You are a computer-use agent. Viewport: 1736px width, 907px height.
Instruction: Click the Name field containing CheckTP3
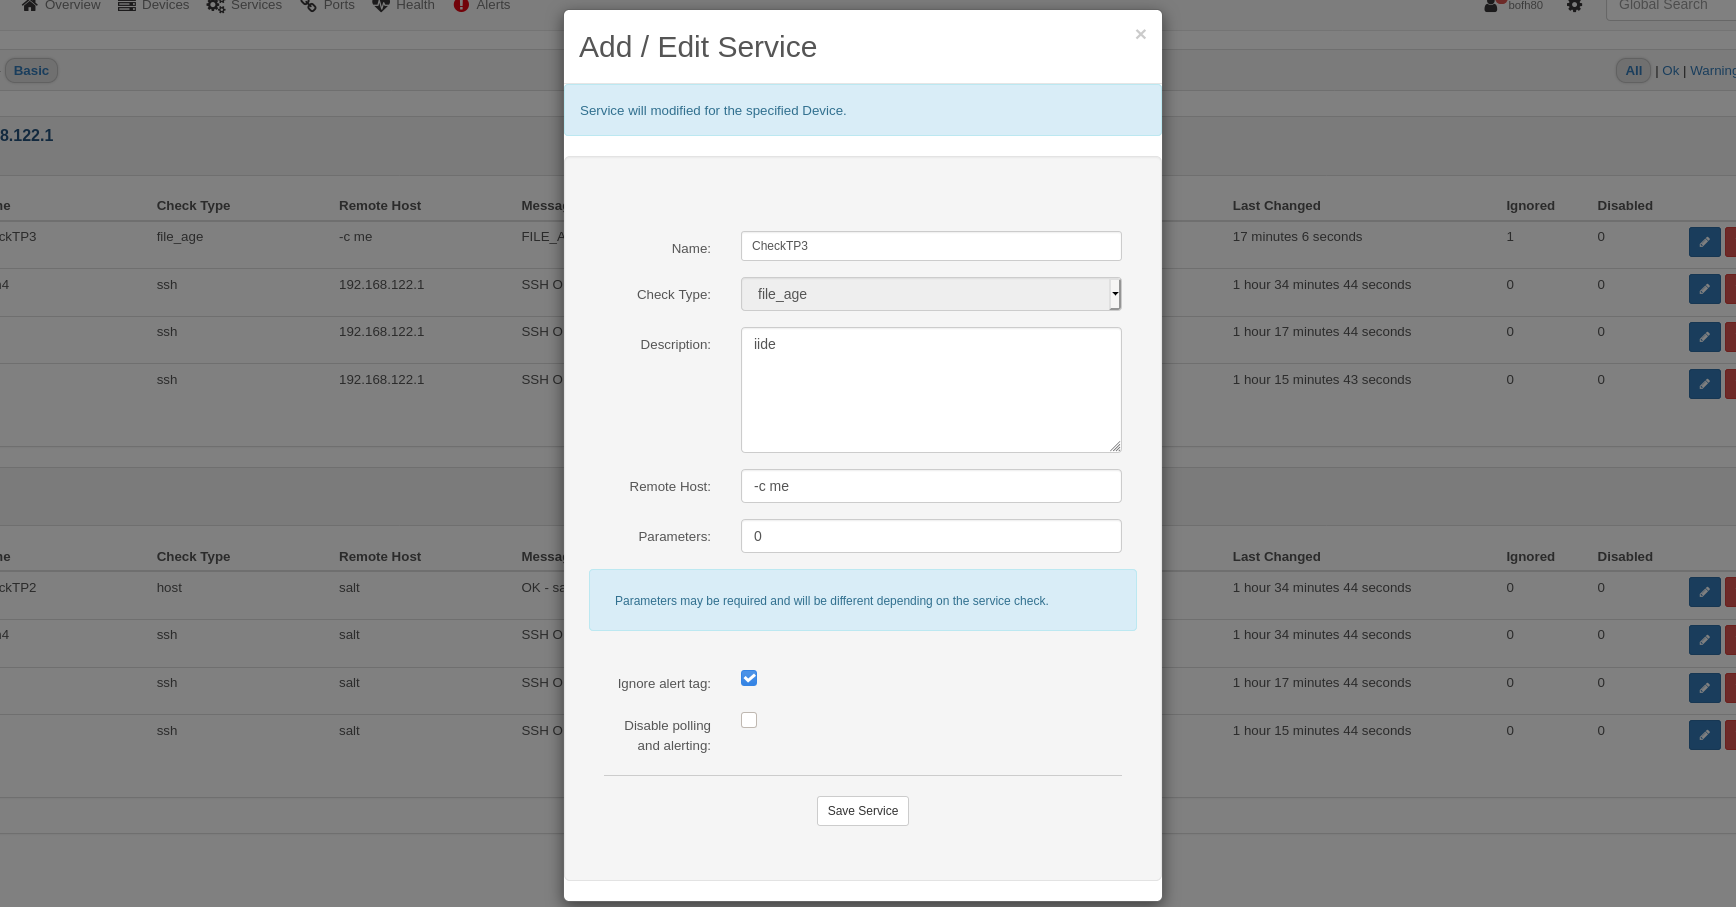[x=931, y=246]
